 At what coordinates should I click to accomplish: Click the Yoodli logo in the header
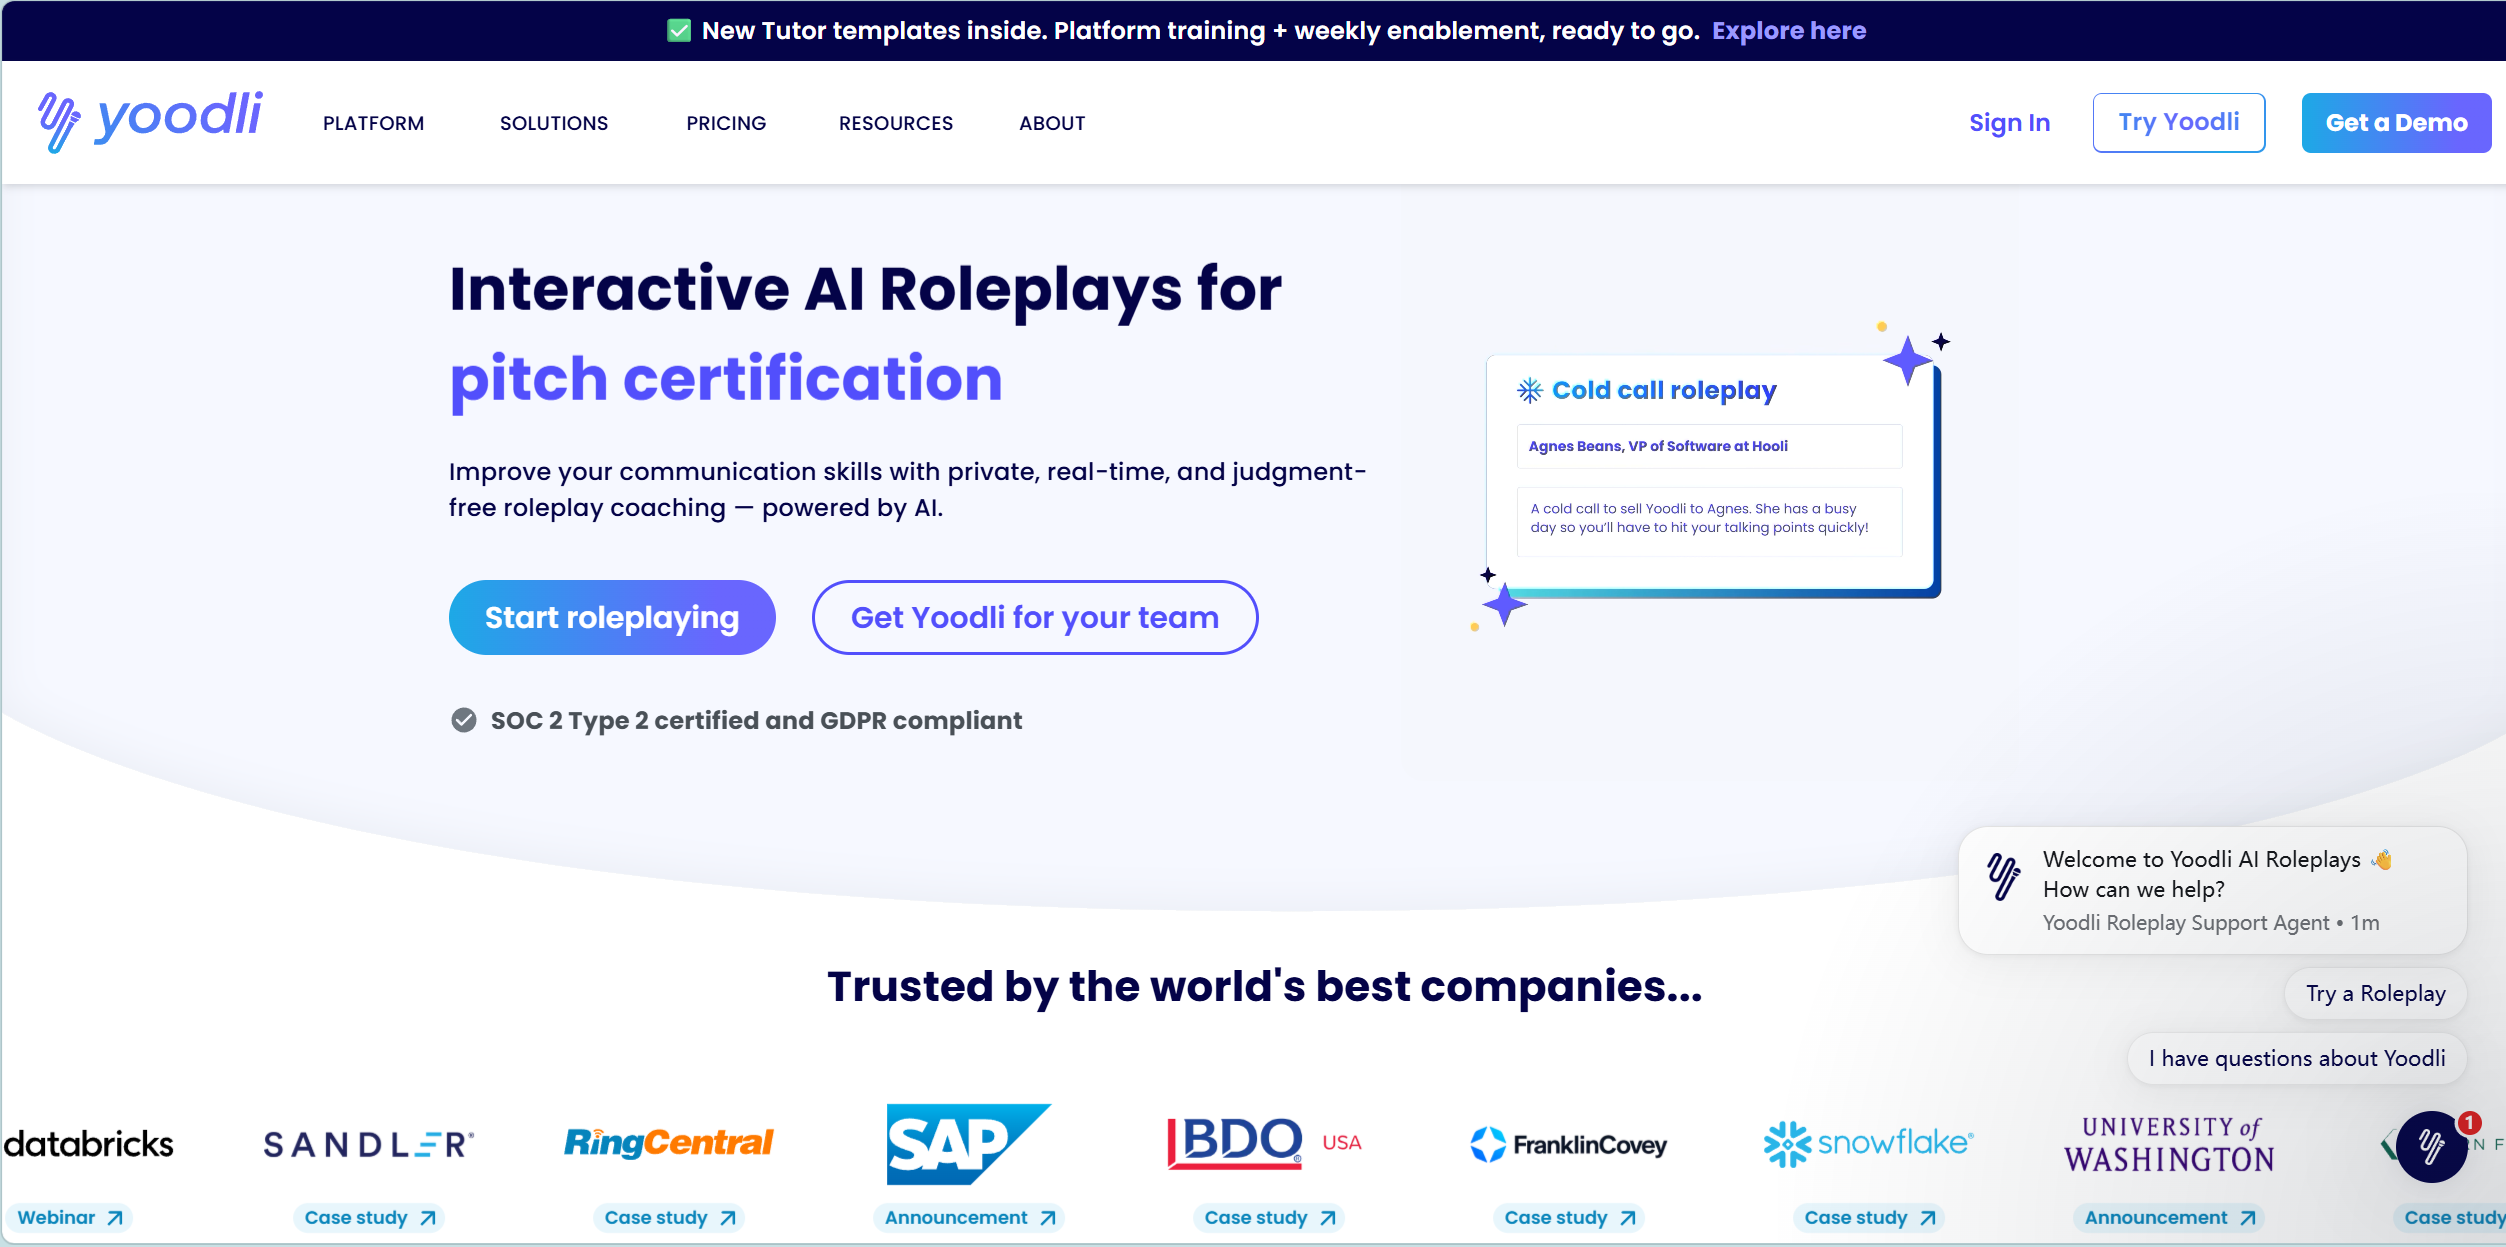[x=150, y=121]
